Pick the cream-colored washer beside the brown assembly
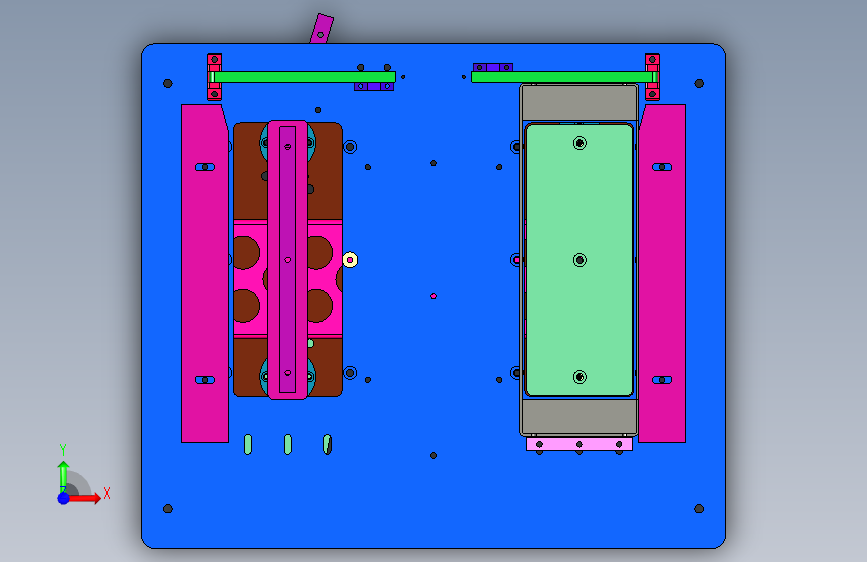This screenshot has height=562, width=867. click(350, 259)
